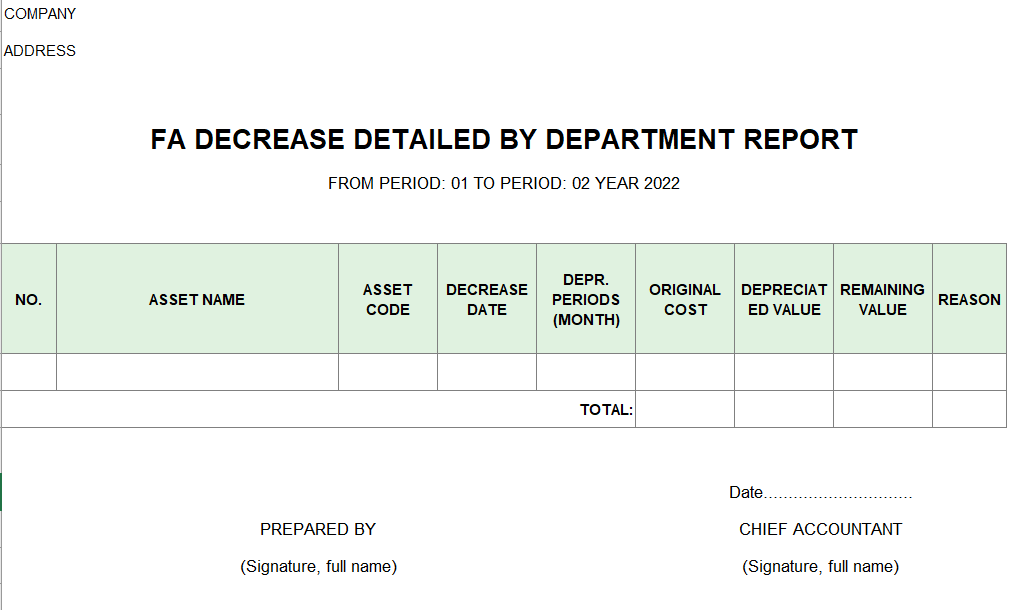Click empty data cell under DECREASE DATE
The image size is (1032, 610).
[x=487, y=372]
